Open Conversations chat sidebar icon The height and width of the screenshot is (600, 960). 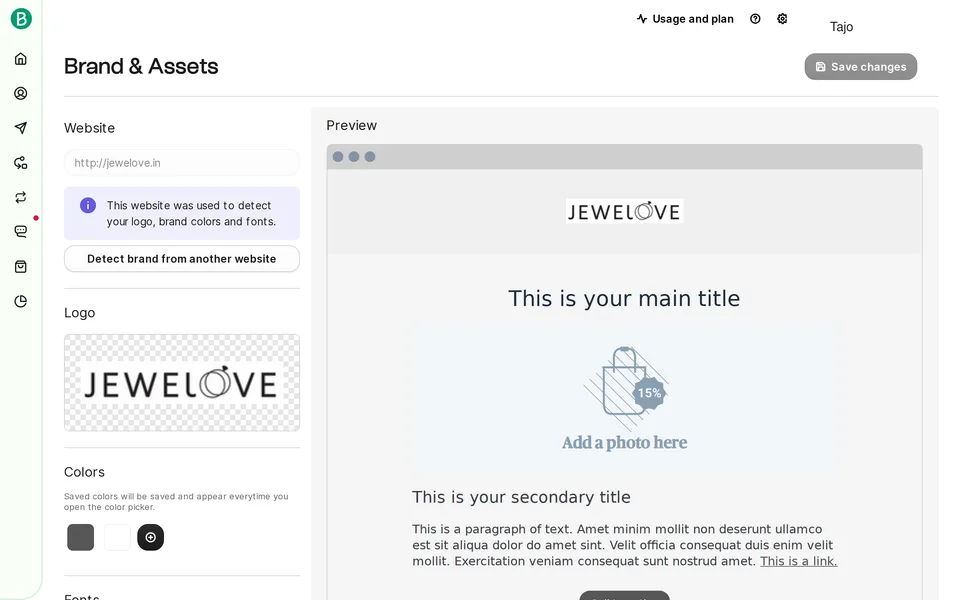tap(21, 231)
